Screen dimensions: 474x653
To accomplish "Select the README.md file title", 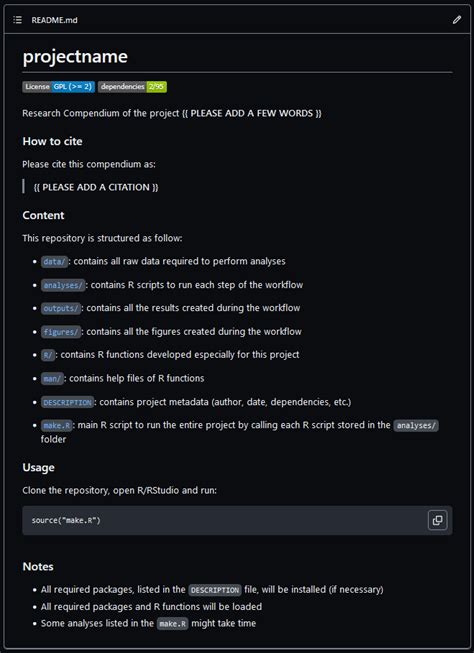I will coord(54,20).
